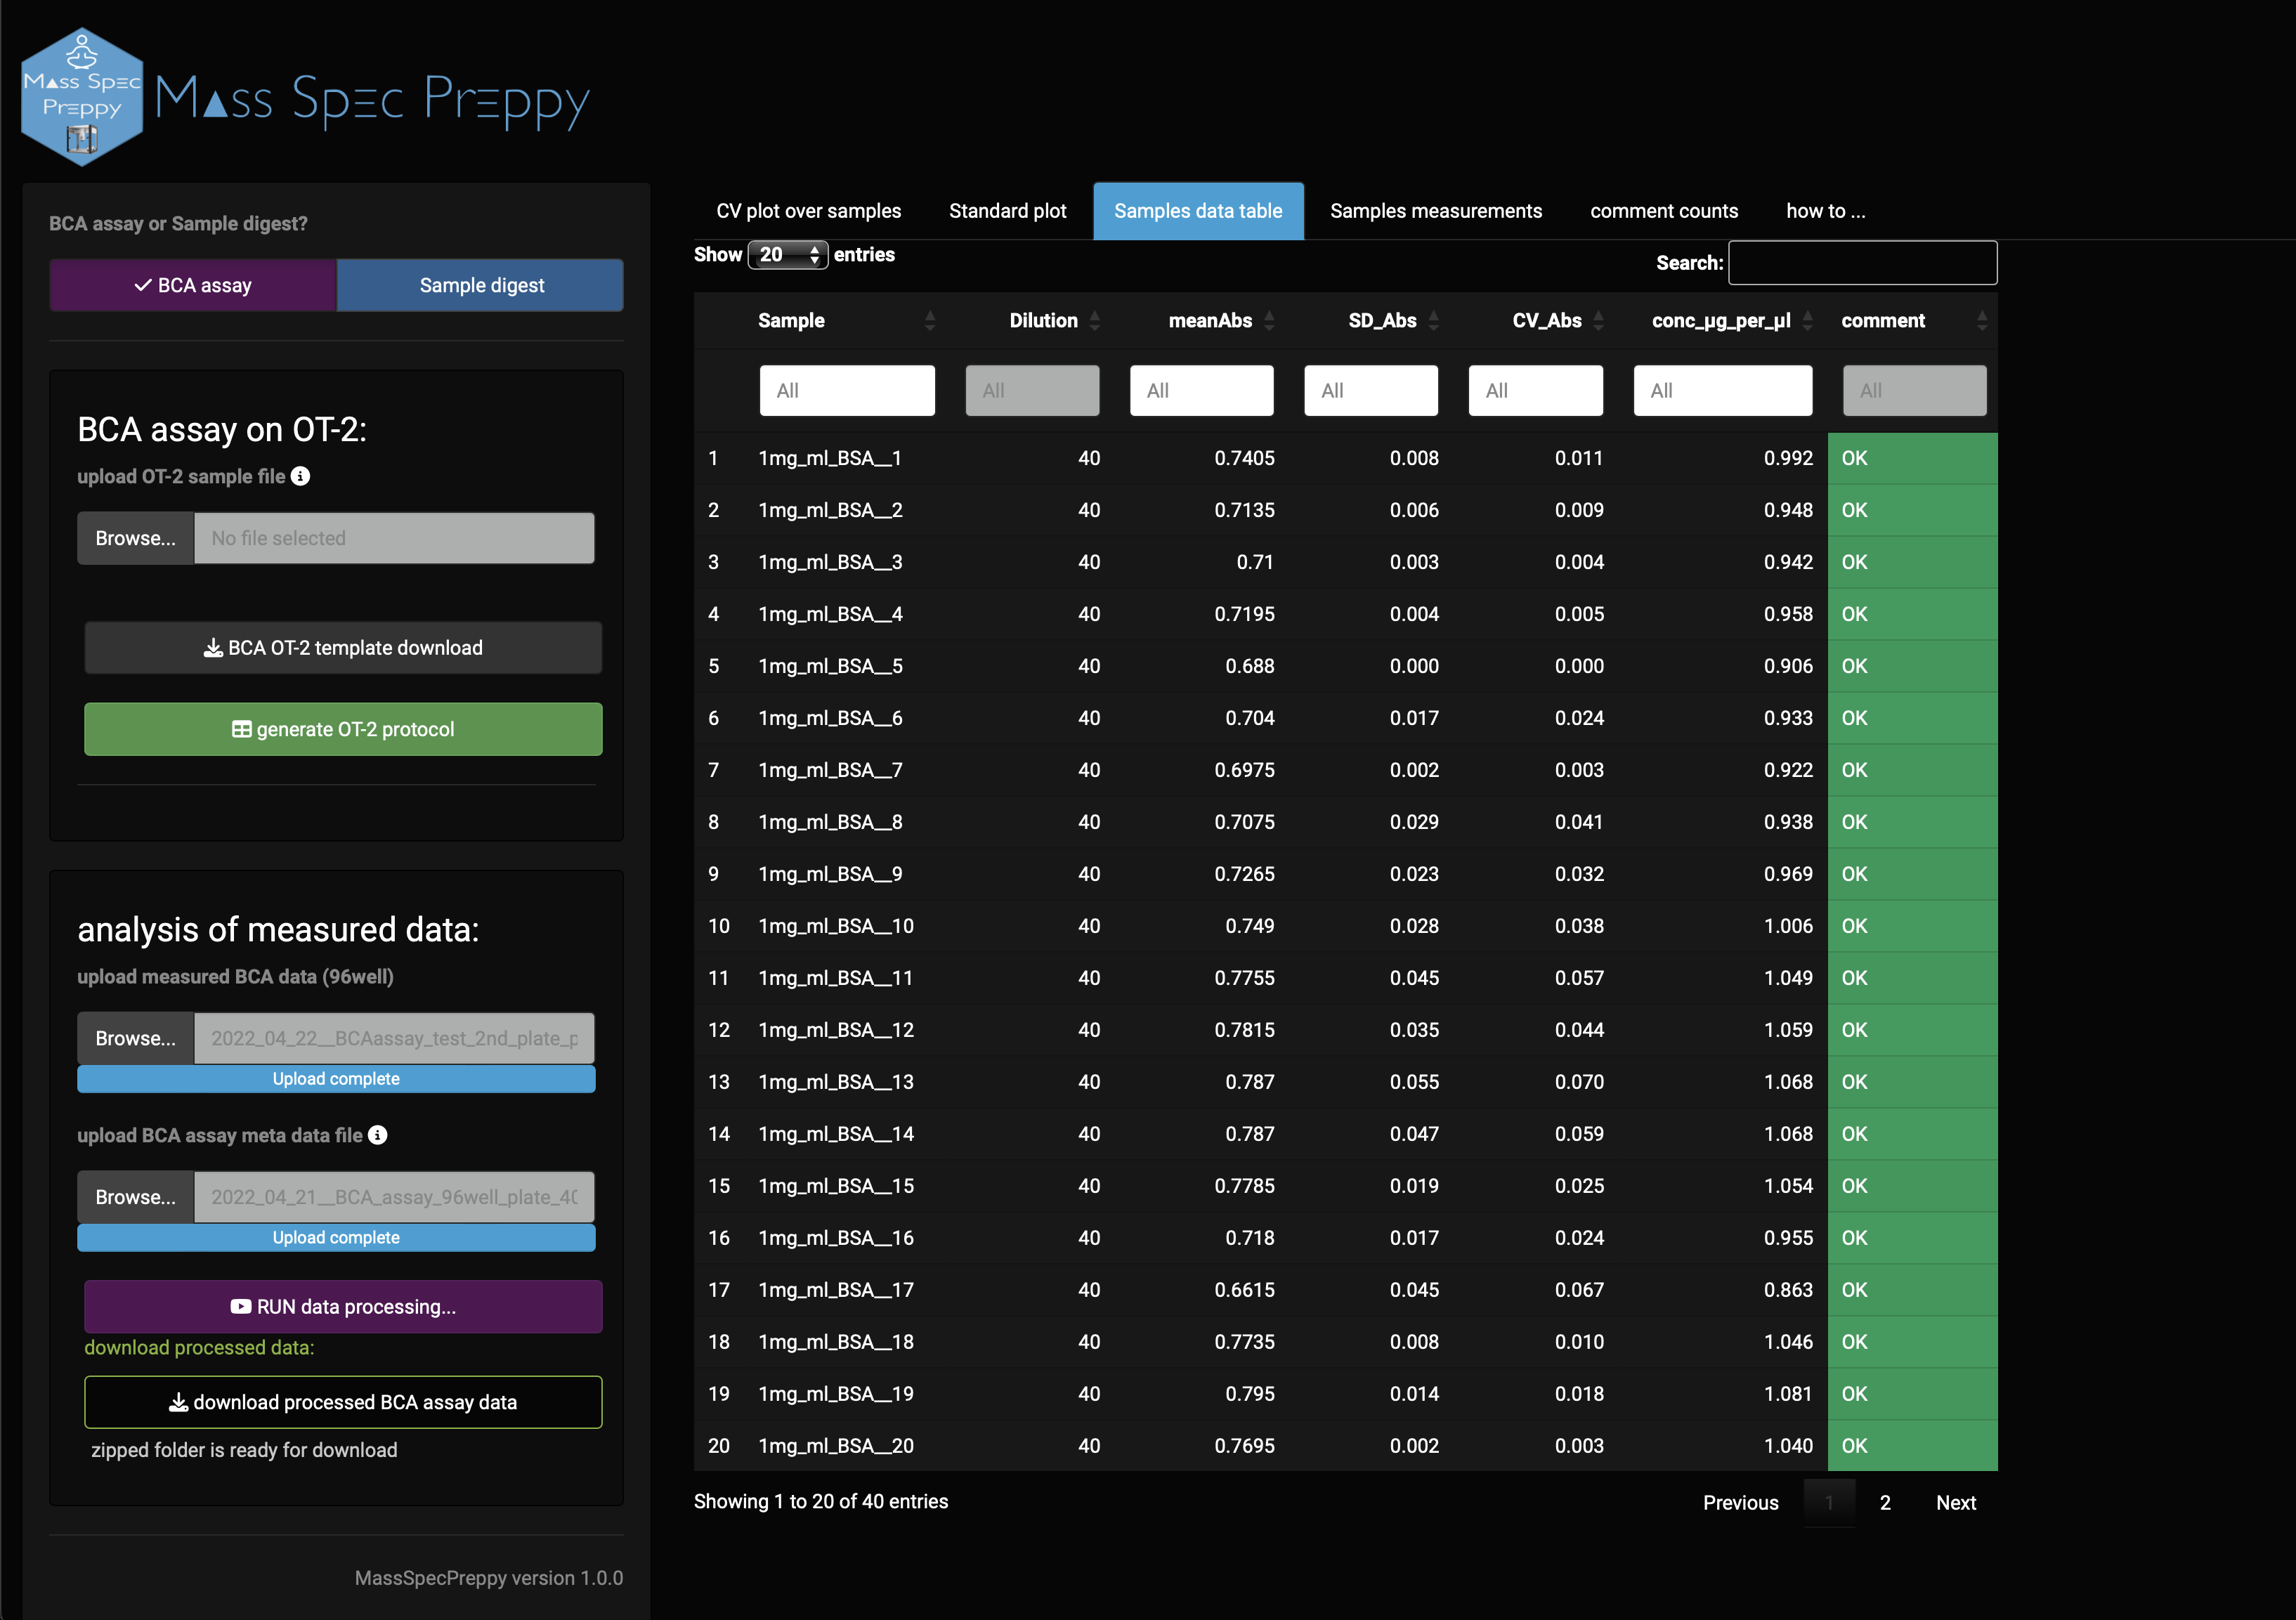
Task: Open the Dilution column filter box
Action: point(1031,390)
